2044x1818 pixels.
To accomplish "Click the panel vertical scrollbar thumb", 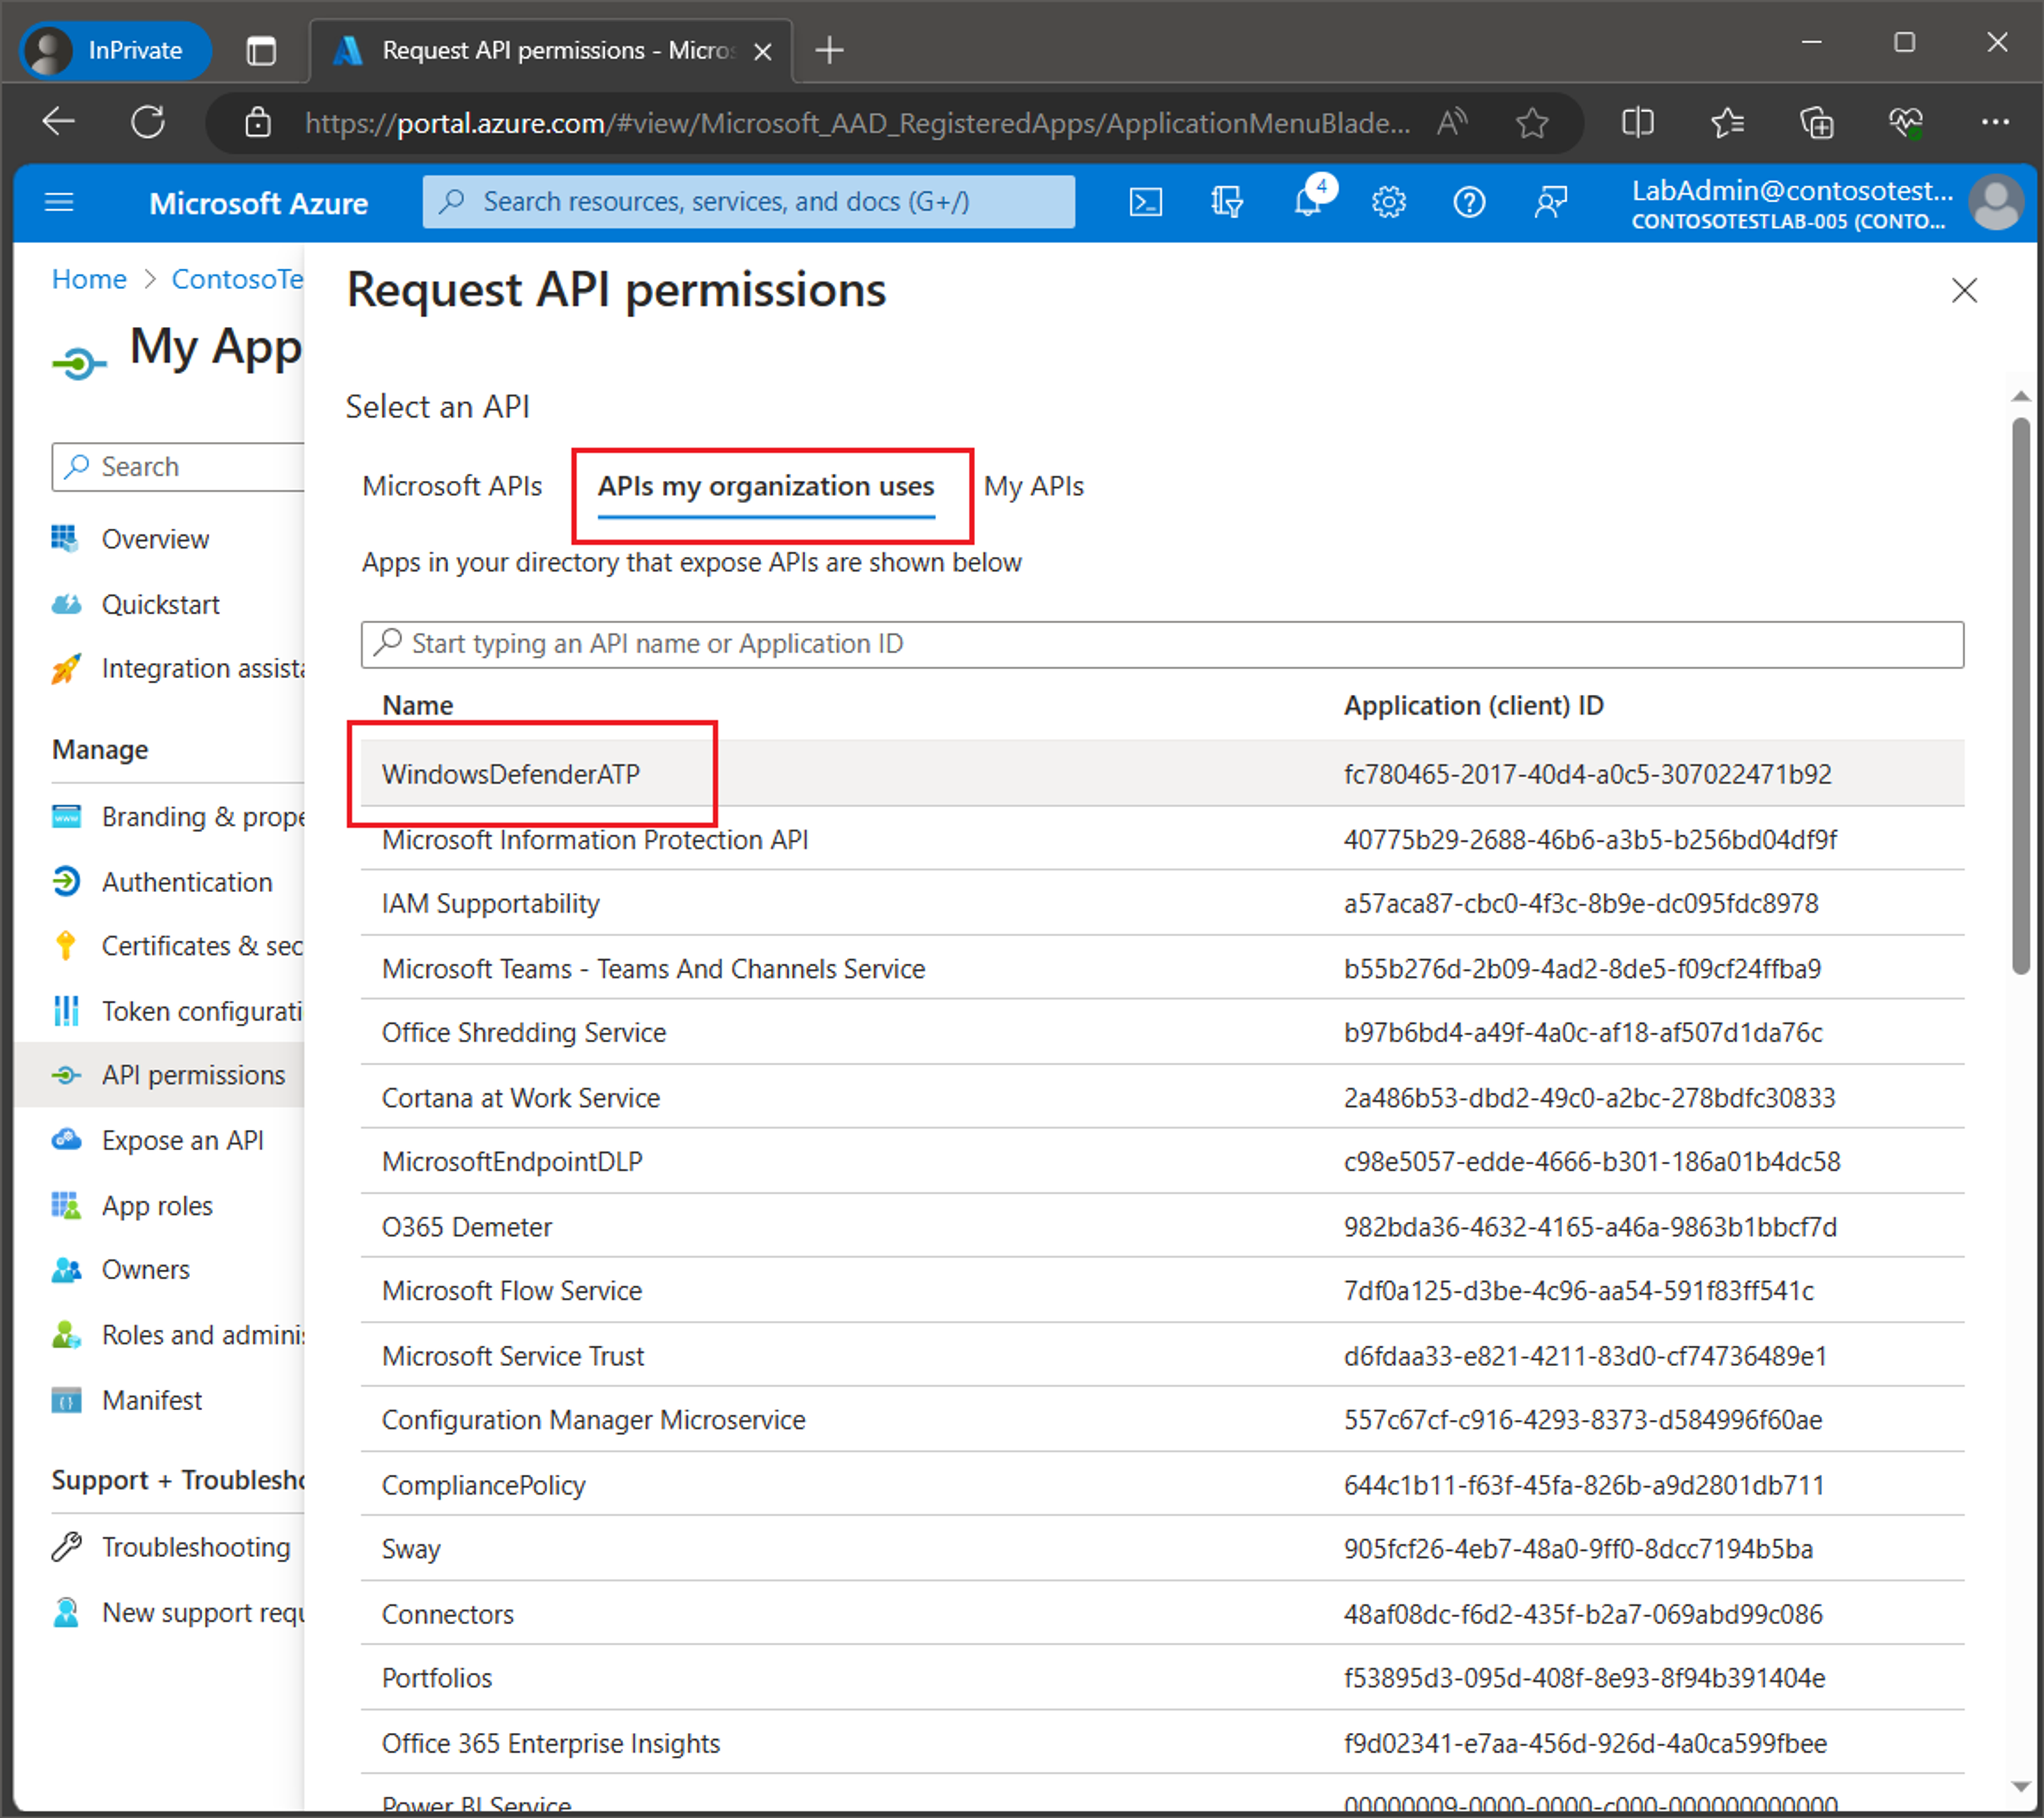I will (2020, 696).
